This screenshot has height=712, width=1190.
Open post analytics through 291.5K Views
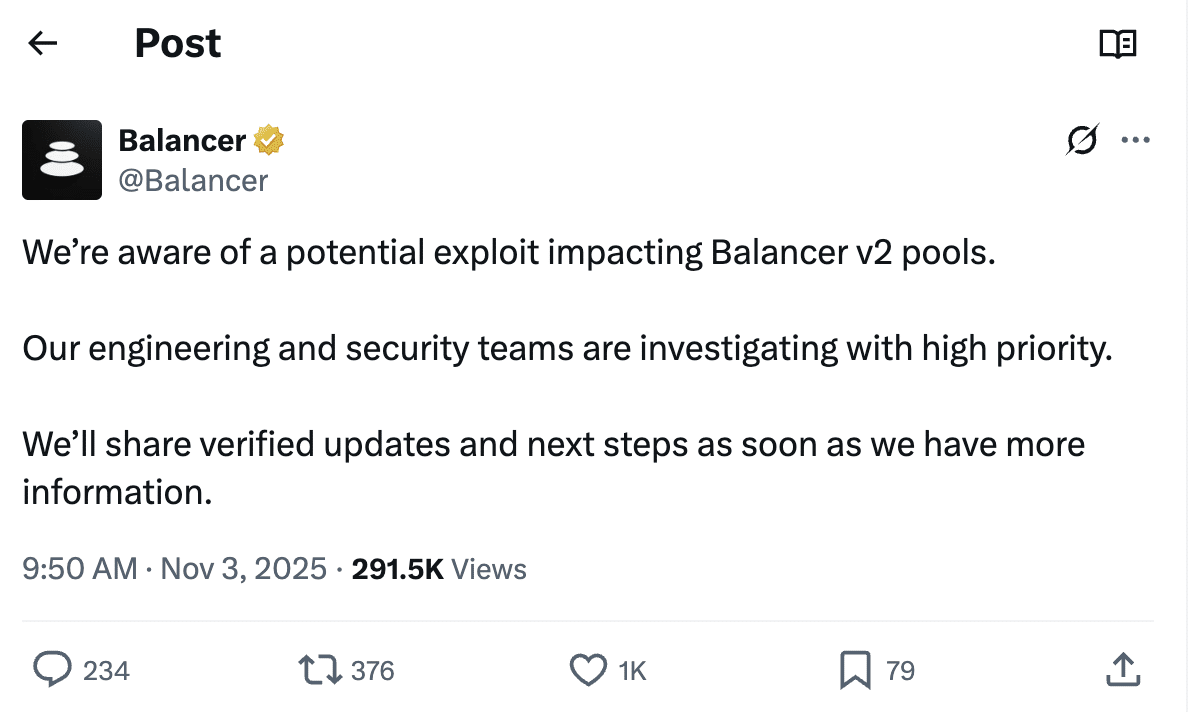(435, 568)
